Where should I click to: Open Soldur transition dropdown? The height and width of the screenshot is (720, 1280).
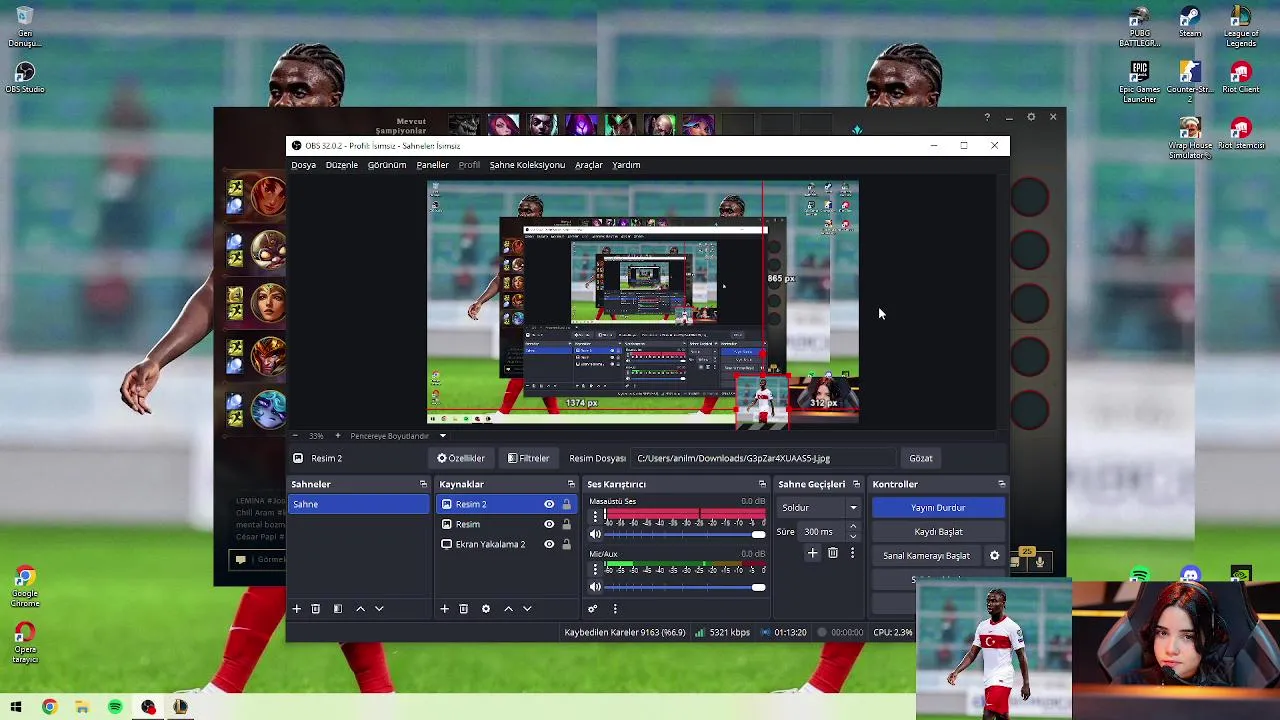click(819, 508)
